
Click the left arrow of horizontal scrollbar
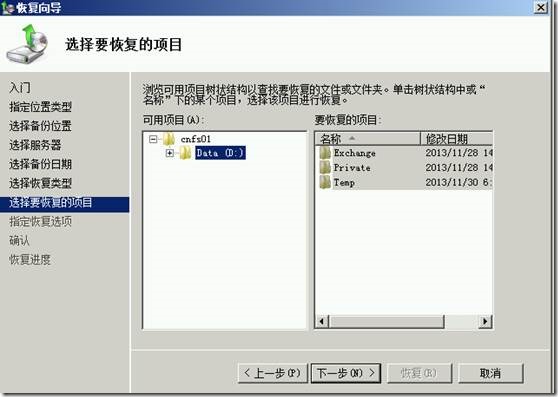tap(322, 322)
